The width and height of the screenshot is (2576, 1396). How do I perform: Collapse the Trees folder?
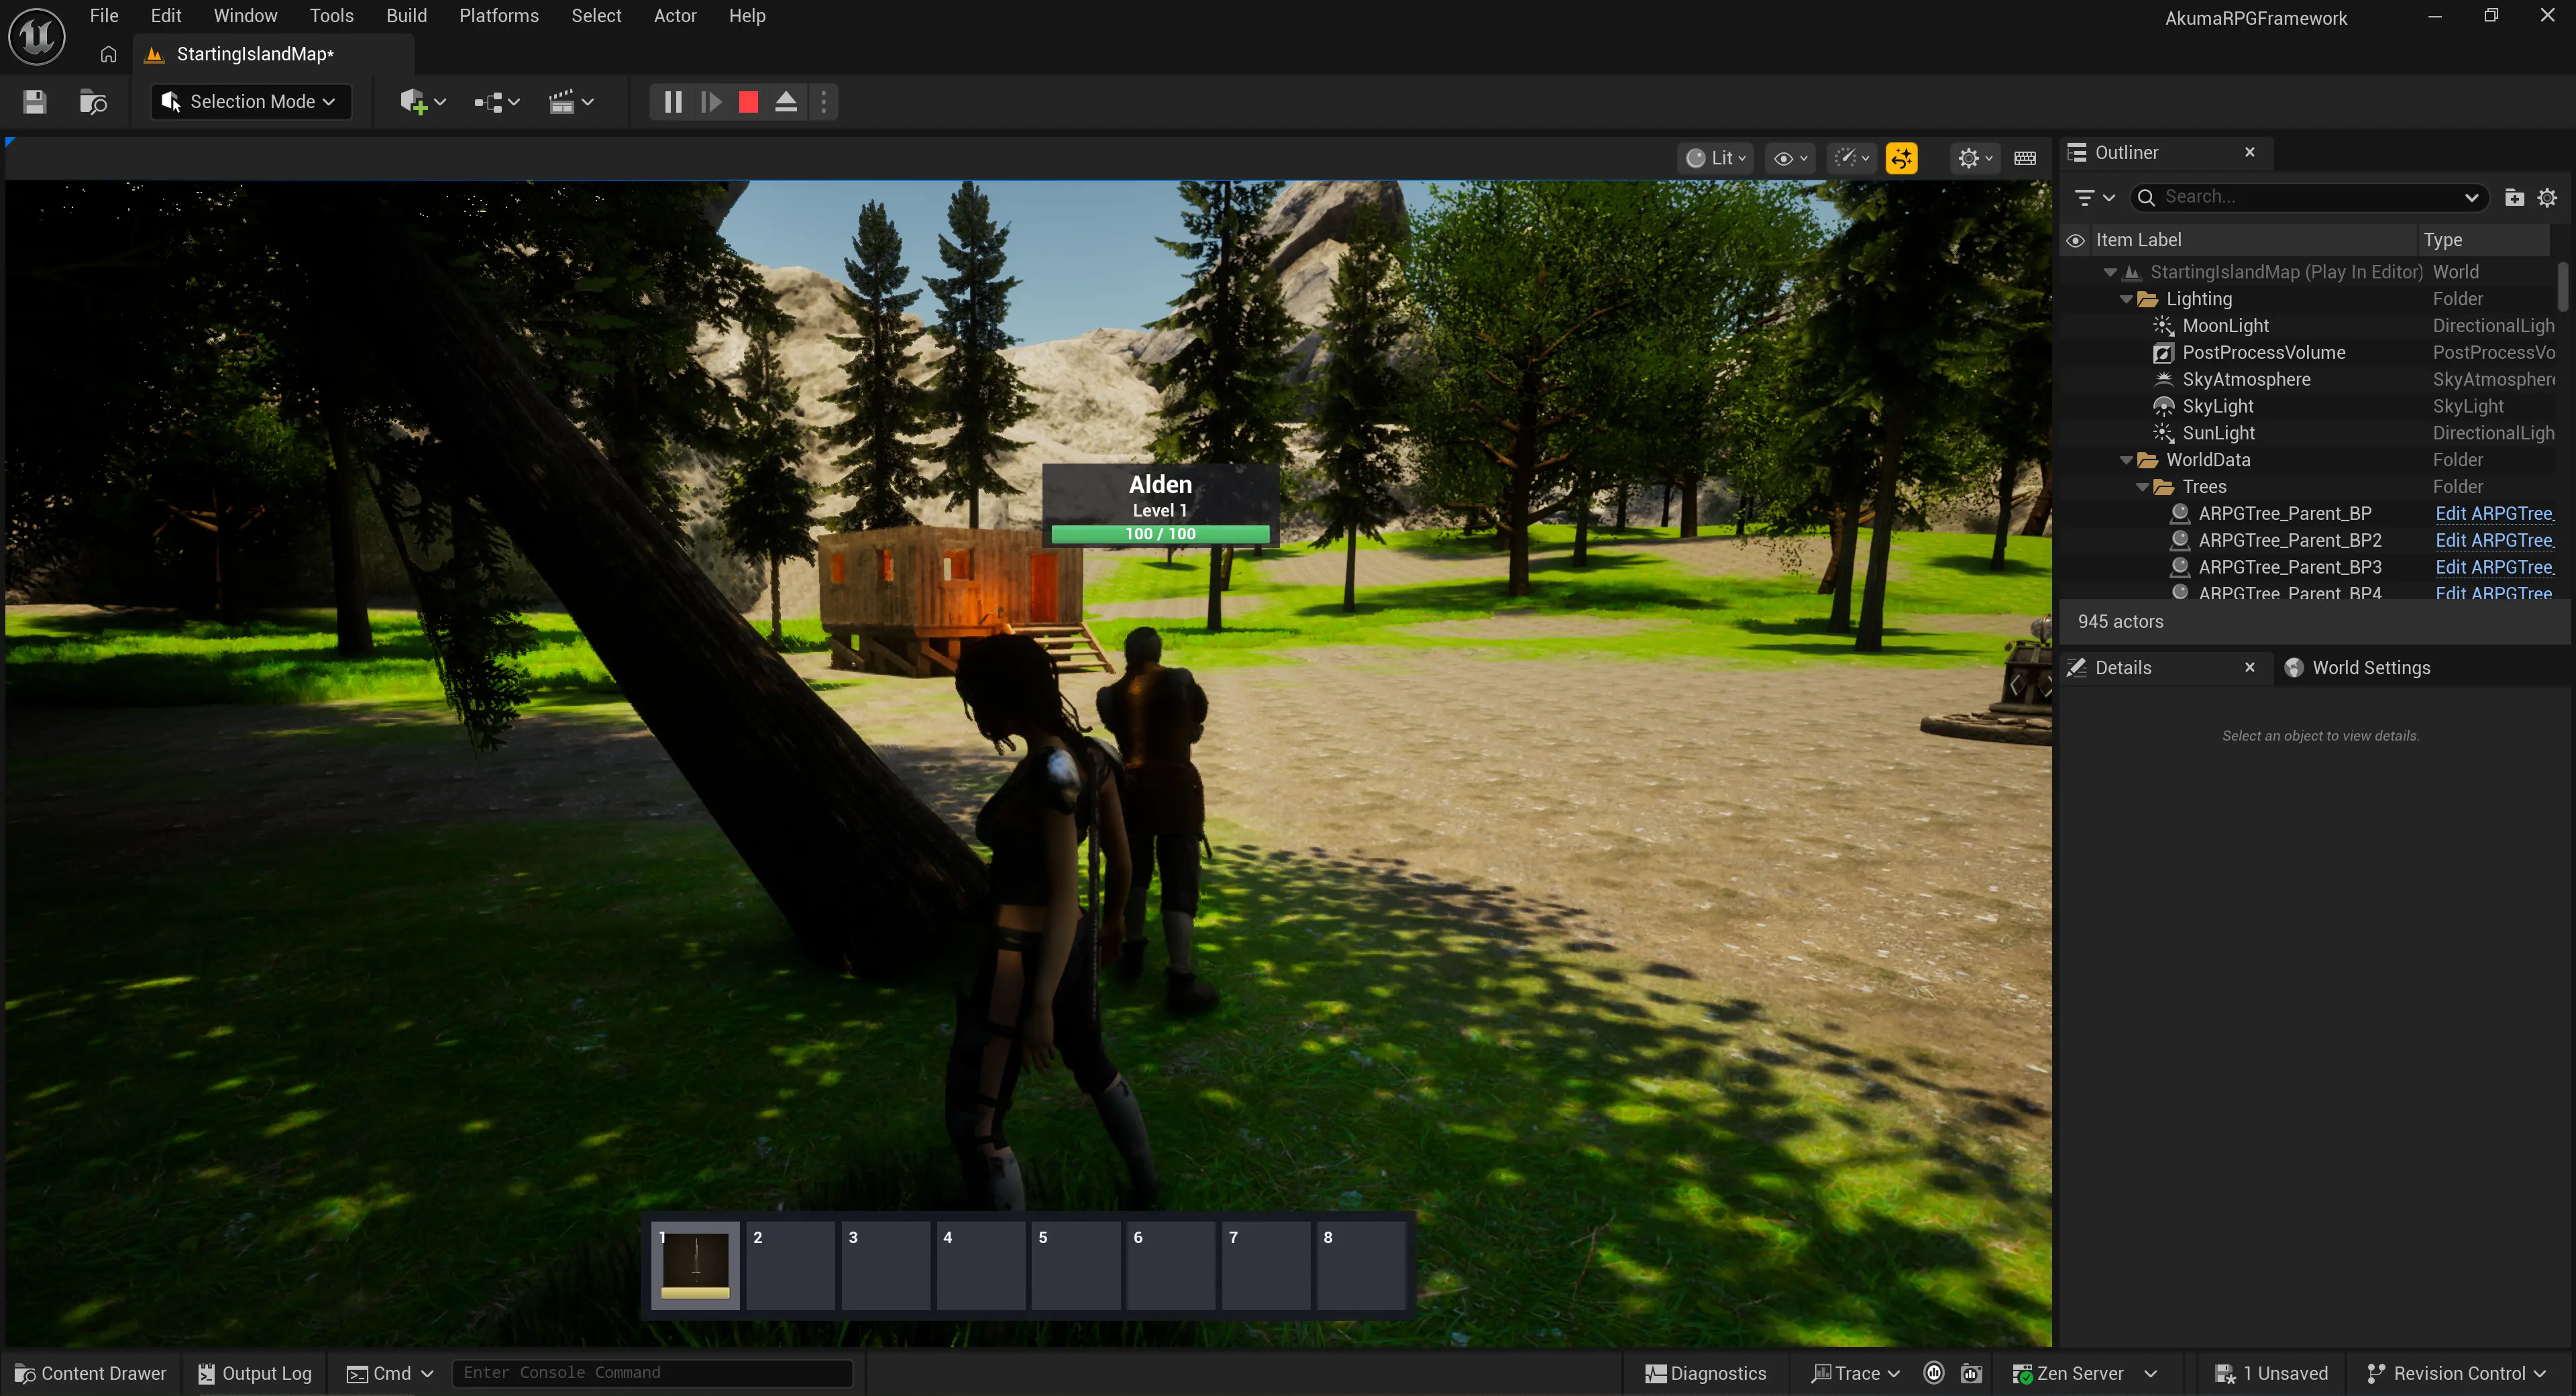(2142, 487)
